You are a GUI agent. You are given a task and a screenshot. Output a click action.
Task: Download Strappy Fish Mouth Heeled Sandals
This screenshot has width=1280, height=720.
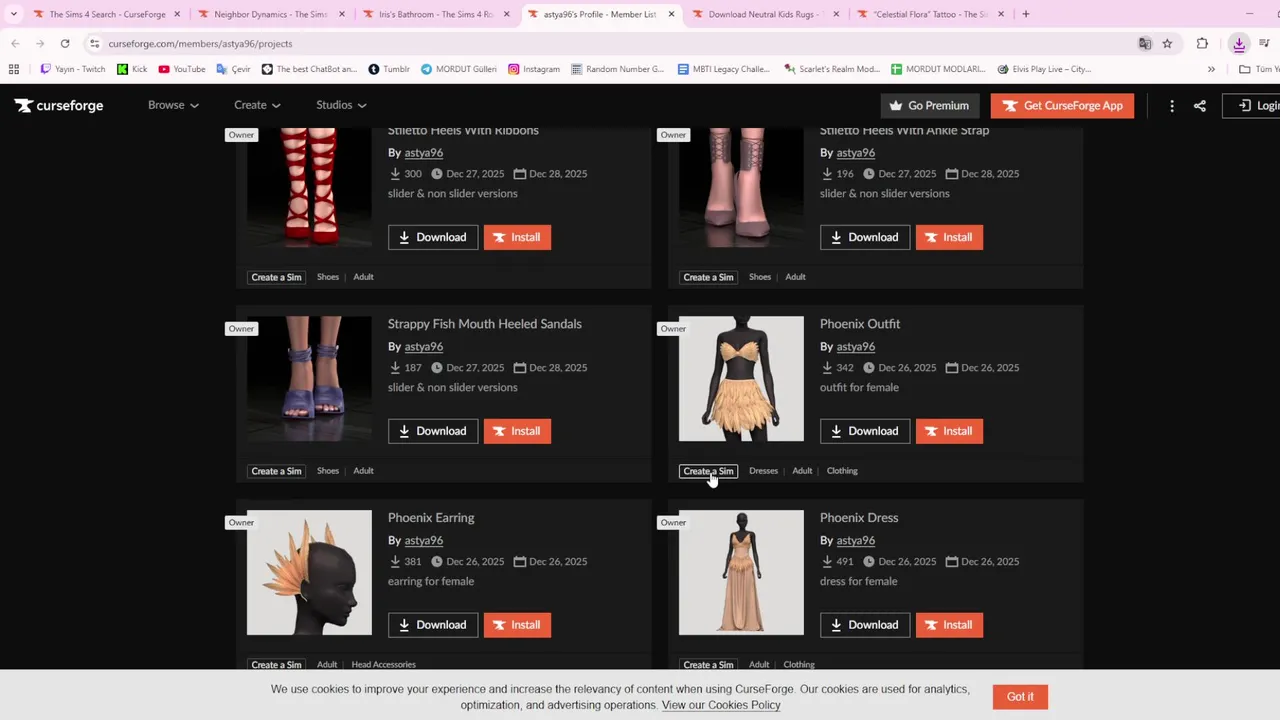tap(433, 431)
